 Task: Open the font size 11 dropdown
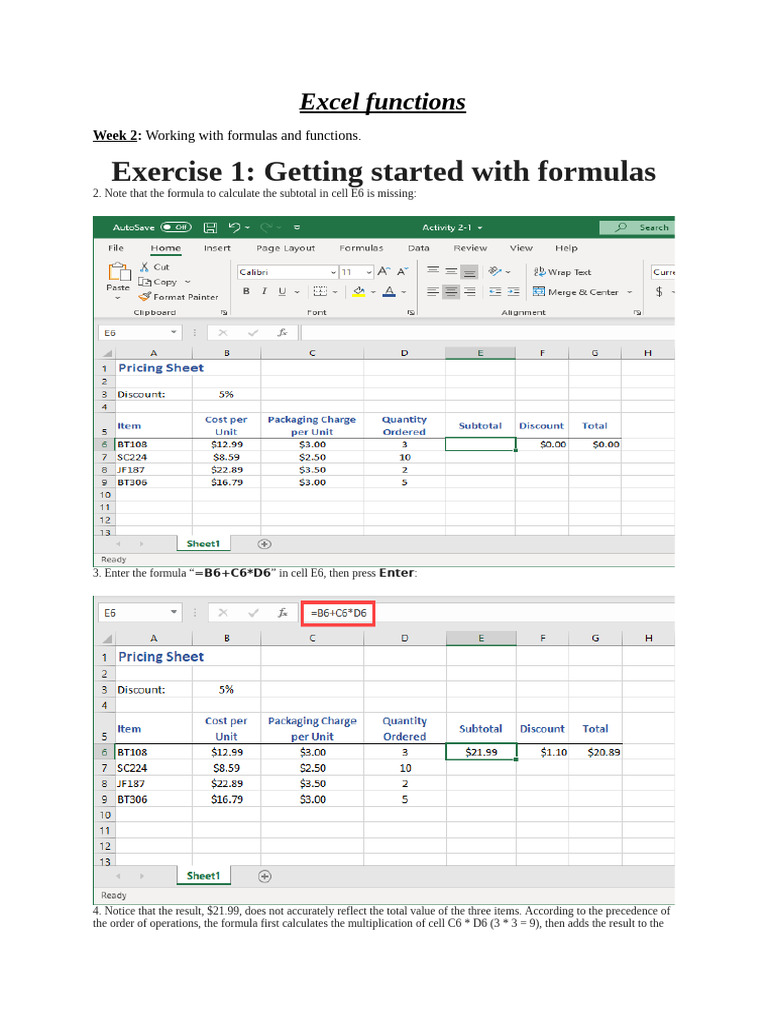[369, 272]
